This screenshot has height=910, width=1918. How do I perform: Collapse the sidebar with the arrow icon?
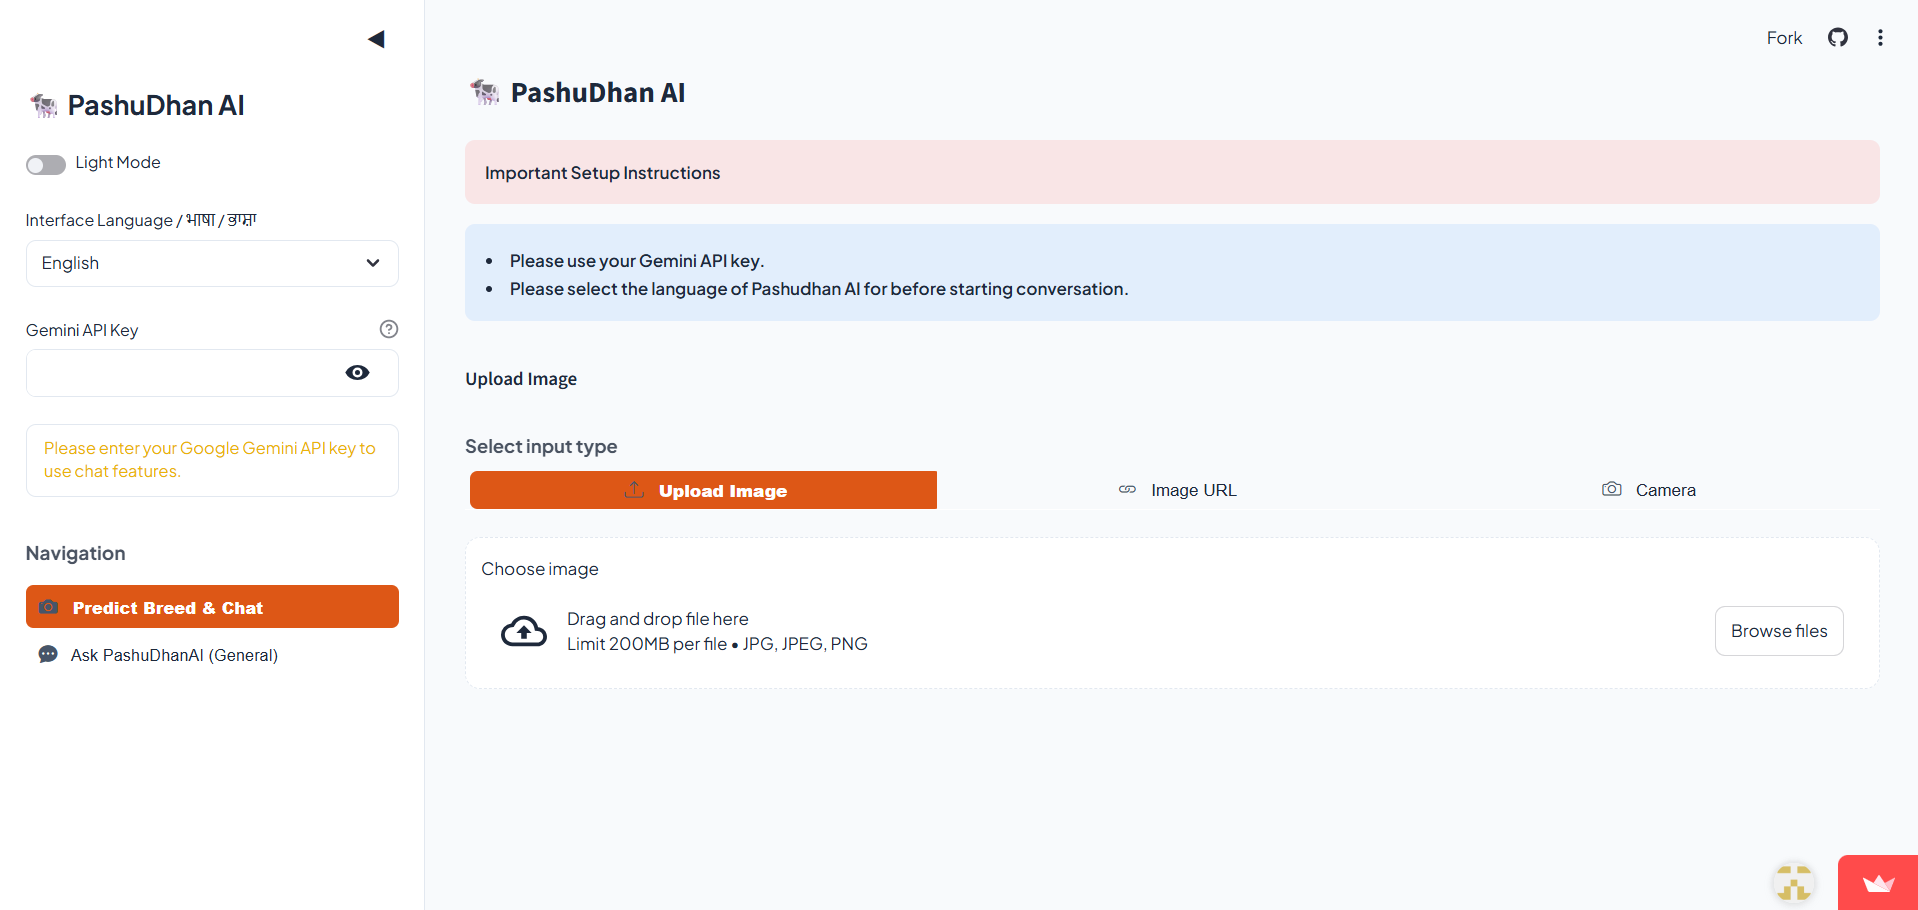(x=376, y=39)
